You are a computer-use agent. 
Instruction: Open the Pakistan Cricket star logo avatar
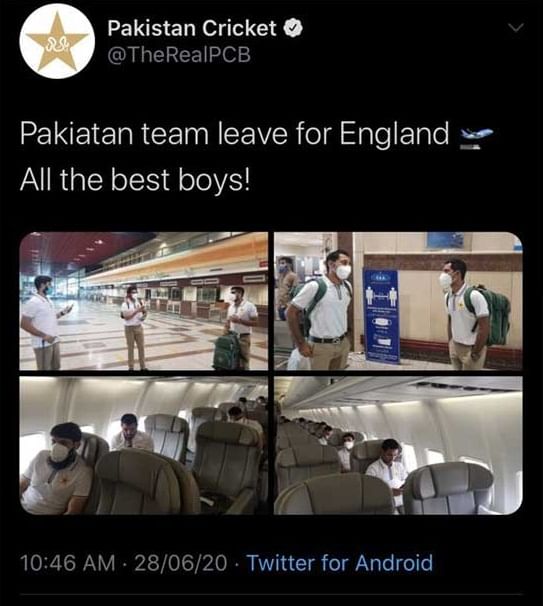pos(58,41)
